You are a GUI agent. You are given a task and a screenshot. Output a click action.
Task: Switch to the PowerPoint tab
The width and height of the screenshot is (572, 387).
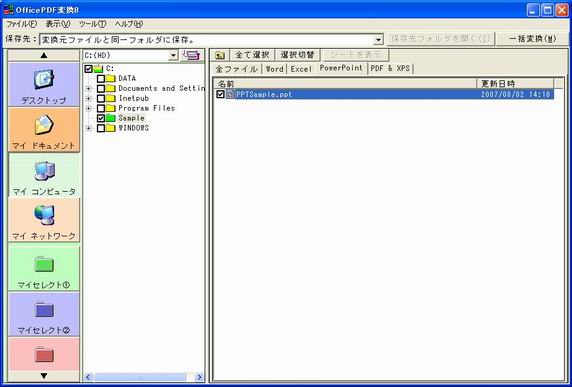coord(341,68)
